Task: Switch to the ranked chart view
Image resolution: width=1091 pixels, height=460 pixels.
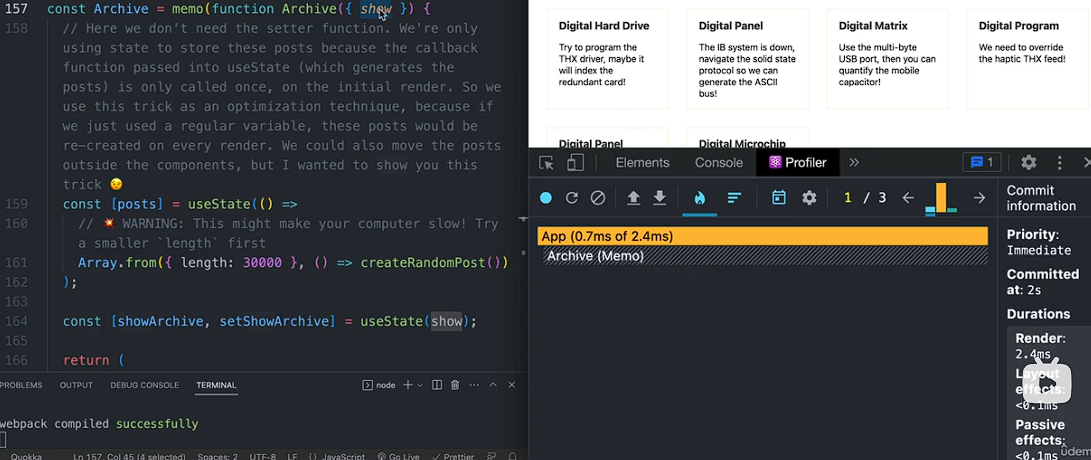Action: coord(734,198)
